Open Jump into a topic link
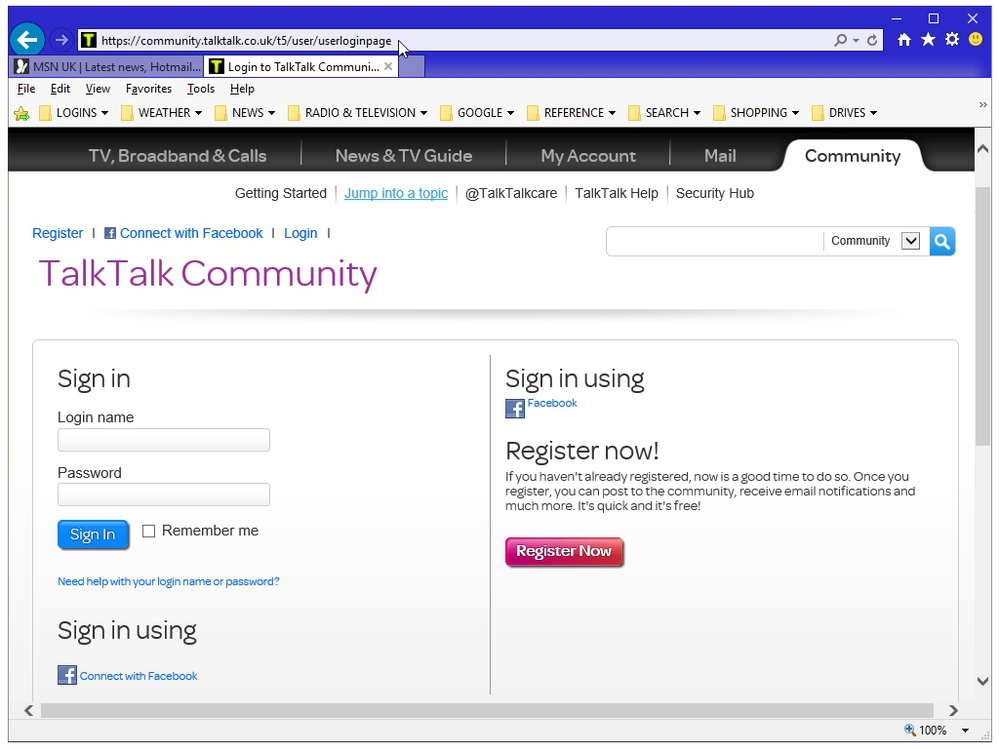The image size is (999, 749). pyautogui.click(x=396, y=193)
